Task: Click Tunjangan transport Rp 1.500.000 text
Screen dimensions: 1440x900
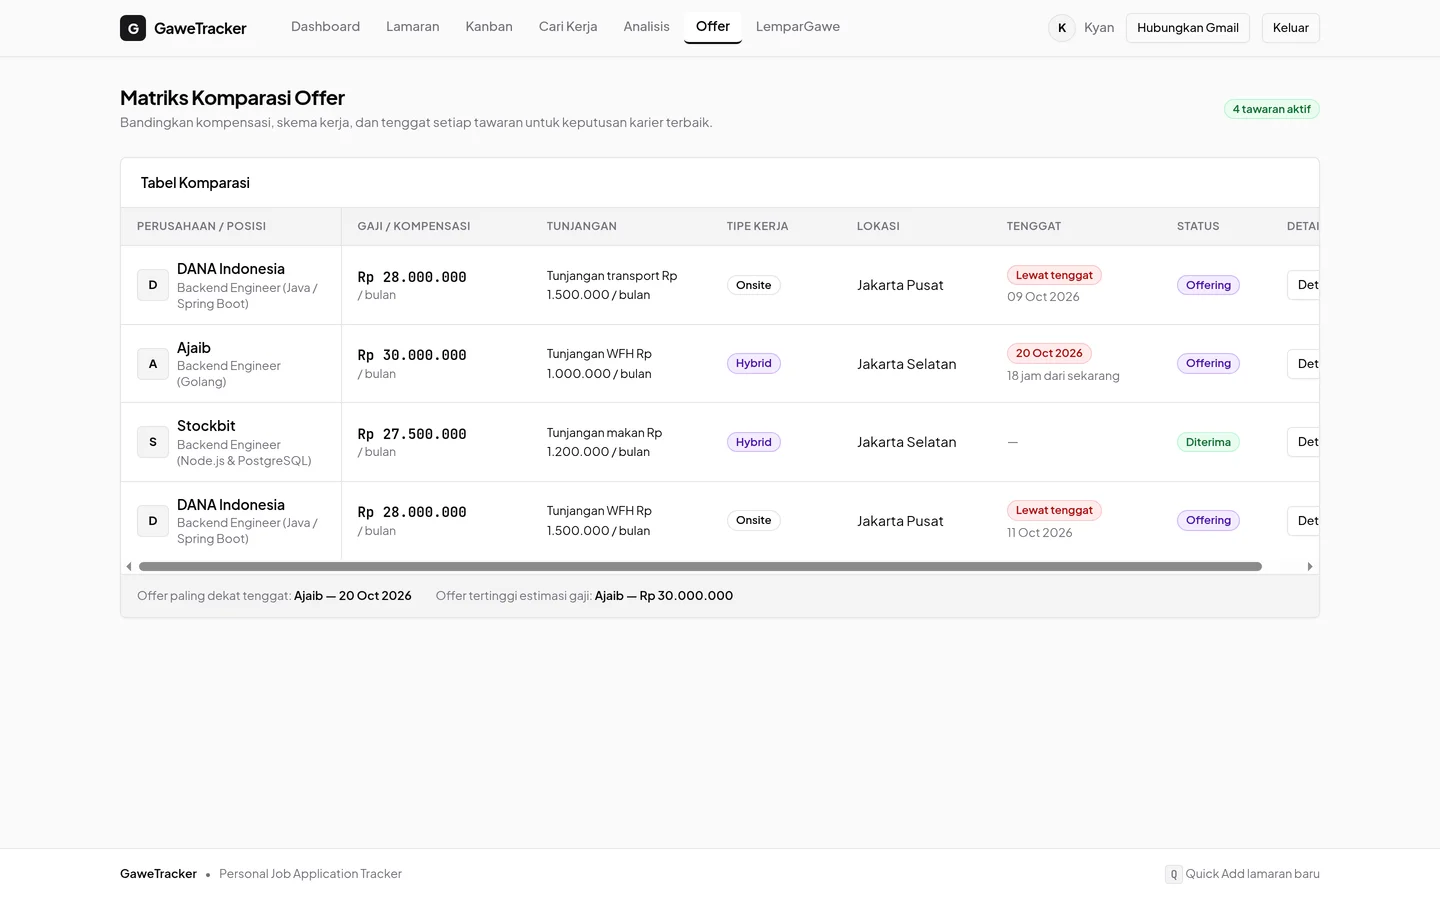Action: click(612, 285)
